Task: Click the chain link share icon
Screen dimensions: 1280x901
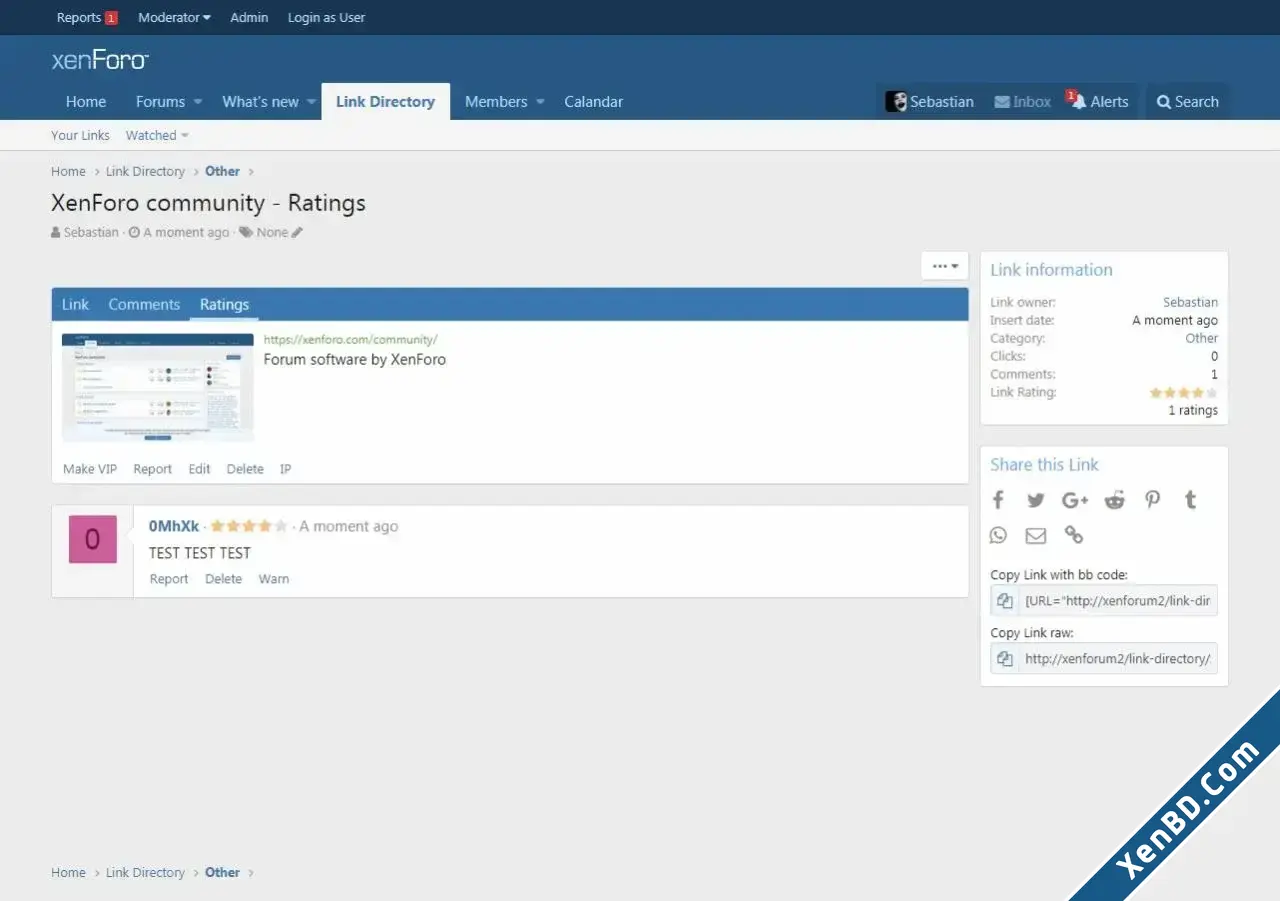Action: point(1074,535)
